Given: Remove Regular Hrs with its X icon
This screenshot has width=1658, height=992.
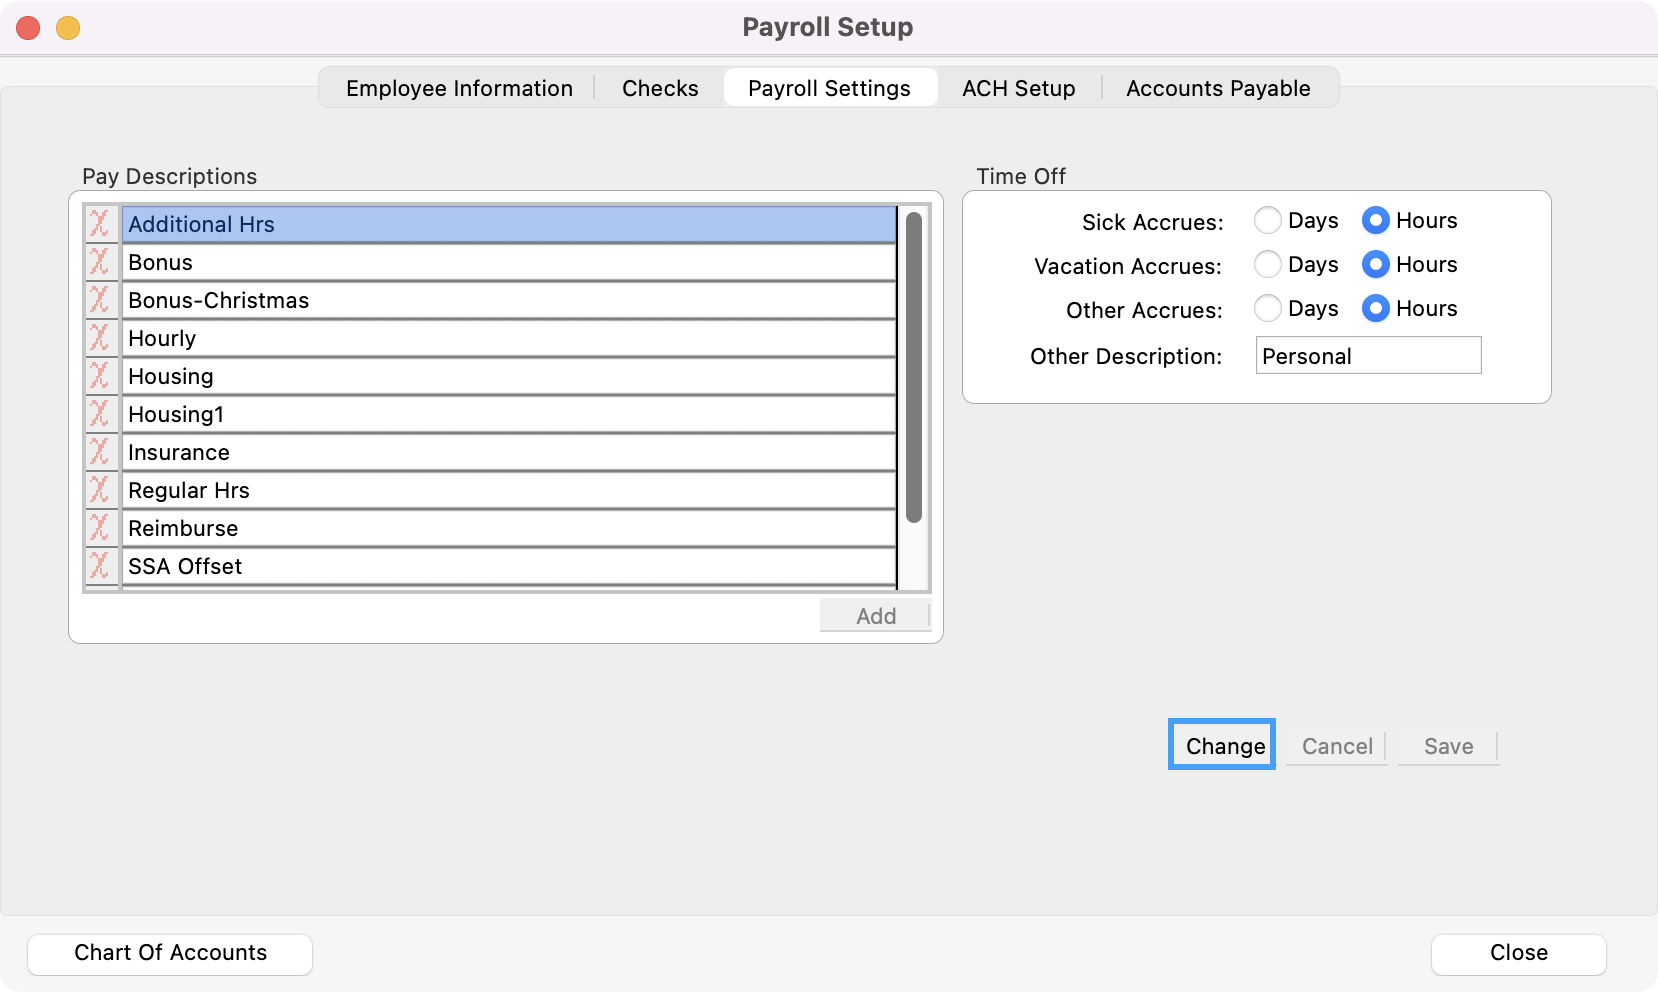Looking at the screenshot, I should point(100,490).
